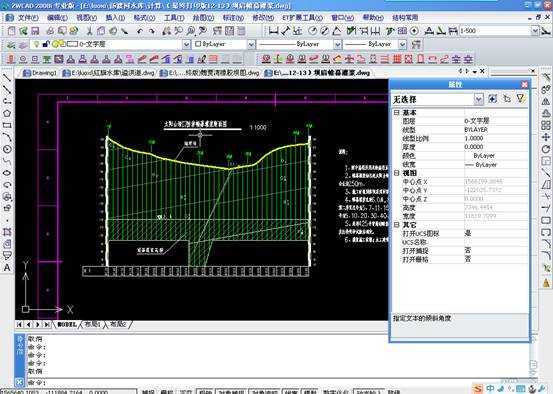Toggle 正交 (ortho) in status bar
Screen dimensions: 553x394
click(x=186, y=392)
